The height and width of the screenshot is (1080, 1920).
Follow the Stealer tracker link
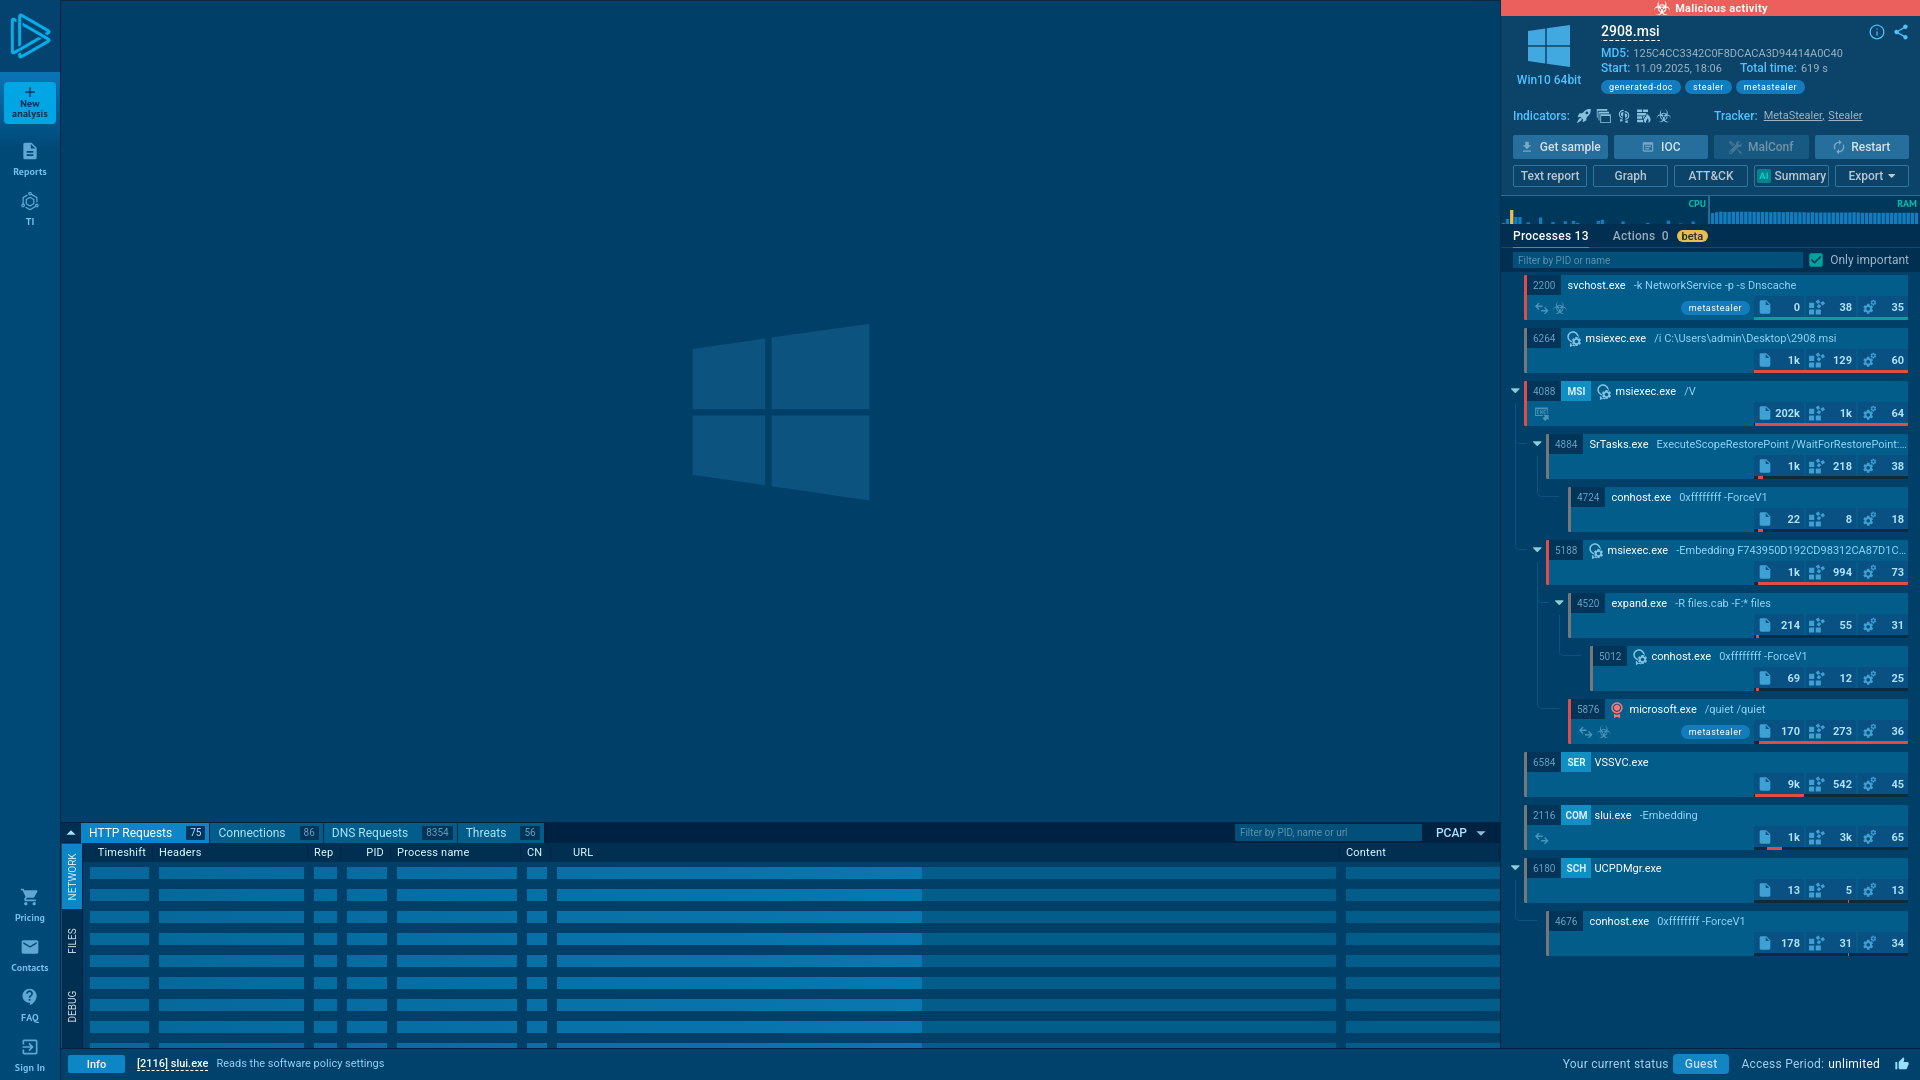[x=1845, y=116]
